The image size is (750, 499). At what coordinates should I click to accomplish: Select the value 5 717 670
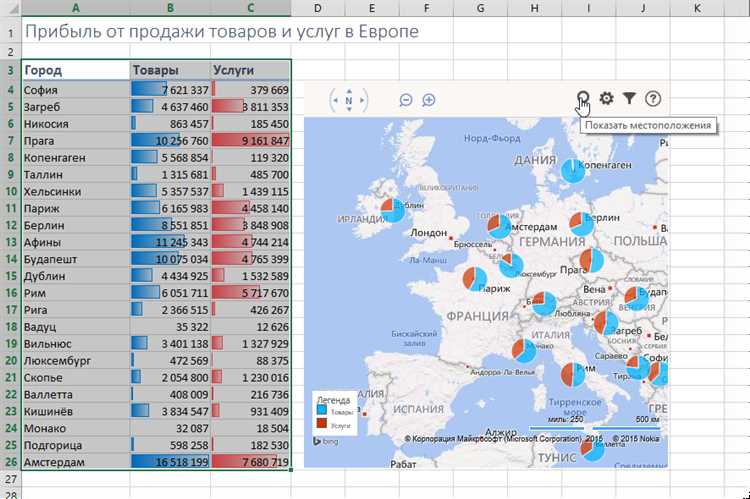coord(250,293)
